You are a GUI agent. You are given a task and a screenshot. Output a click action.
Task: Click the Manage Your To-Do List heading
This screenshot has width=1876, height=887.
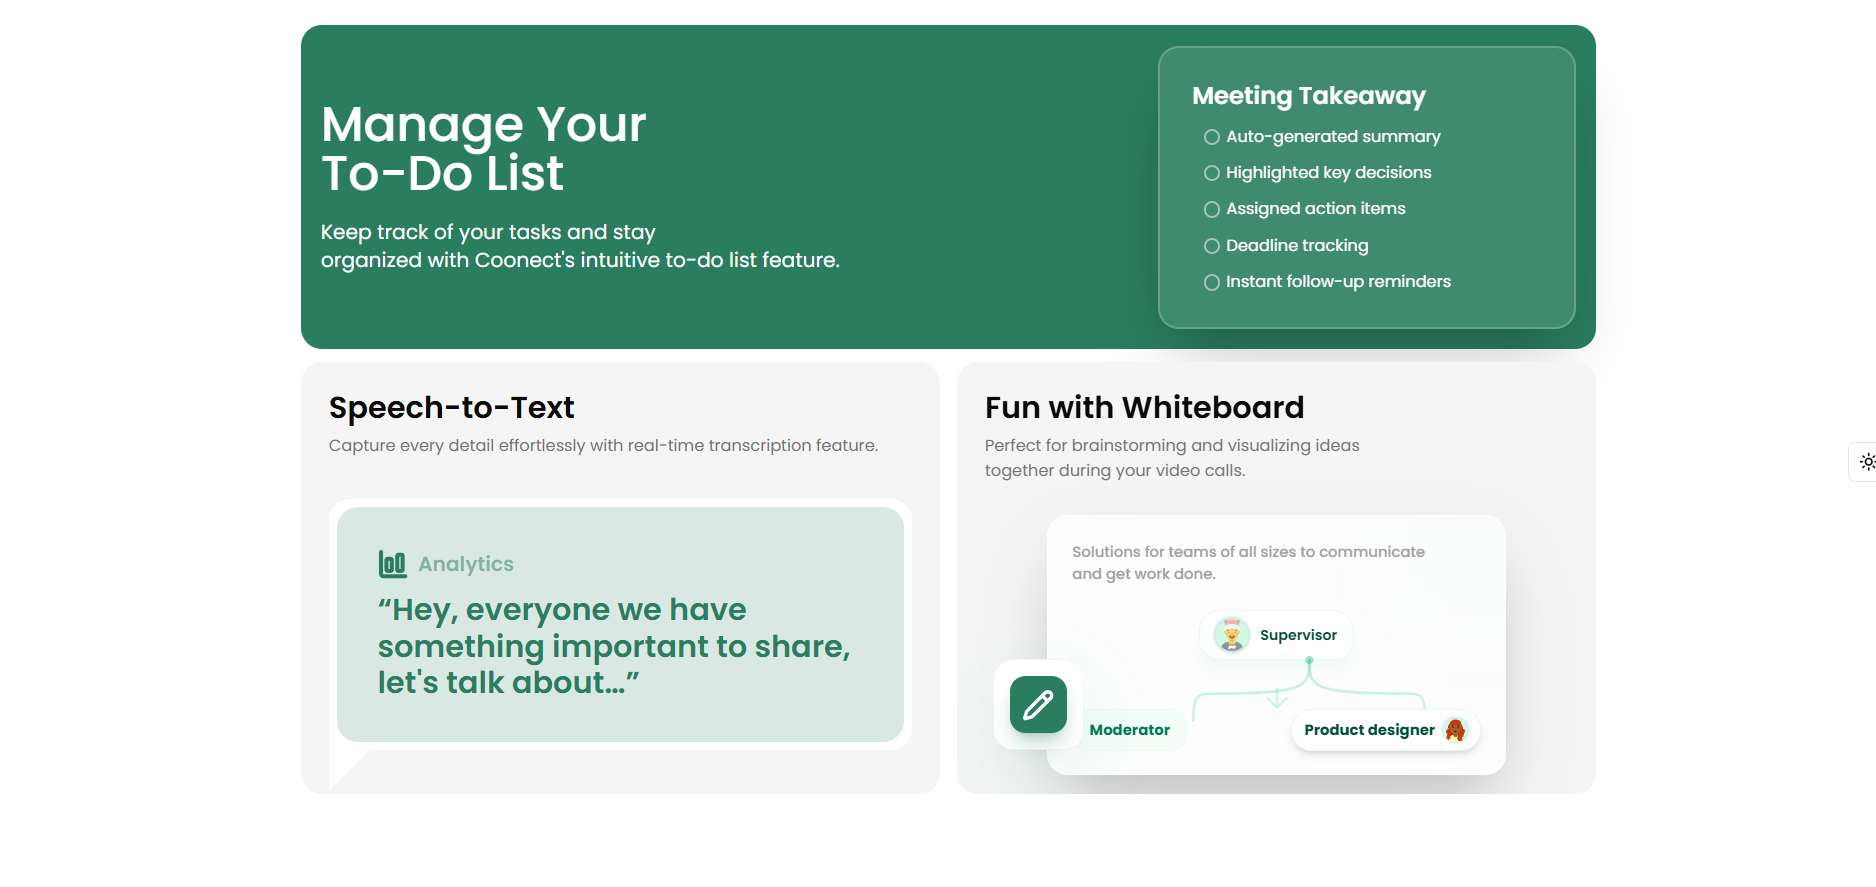484,149
